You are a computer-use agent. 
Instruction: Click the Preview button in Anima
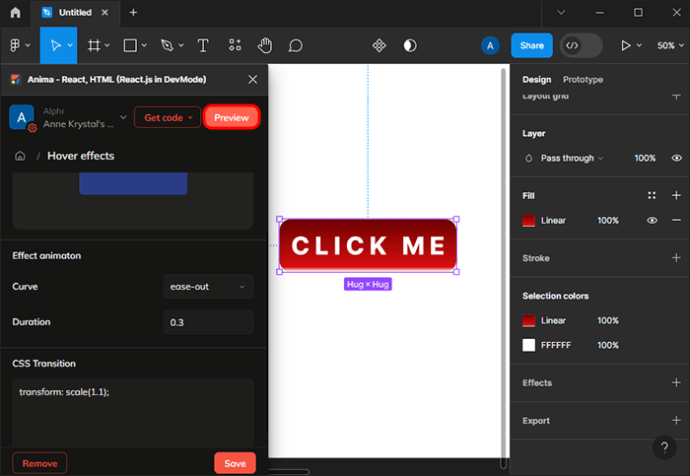tap(232, 117)
